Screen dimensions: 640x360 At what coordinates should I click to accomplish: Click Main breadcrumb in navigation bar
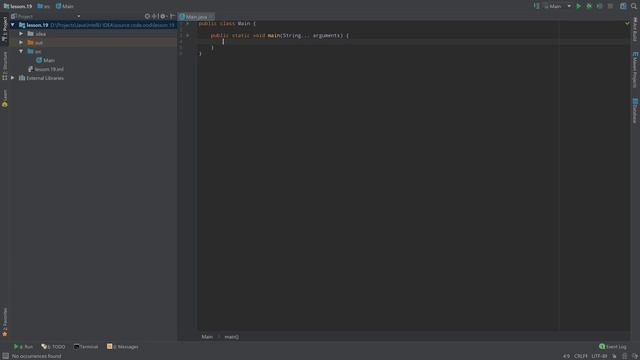point(65,6)
